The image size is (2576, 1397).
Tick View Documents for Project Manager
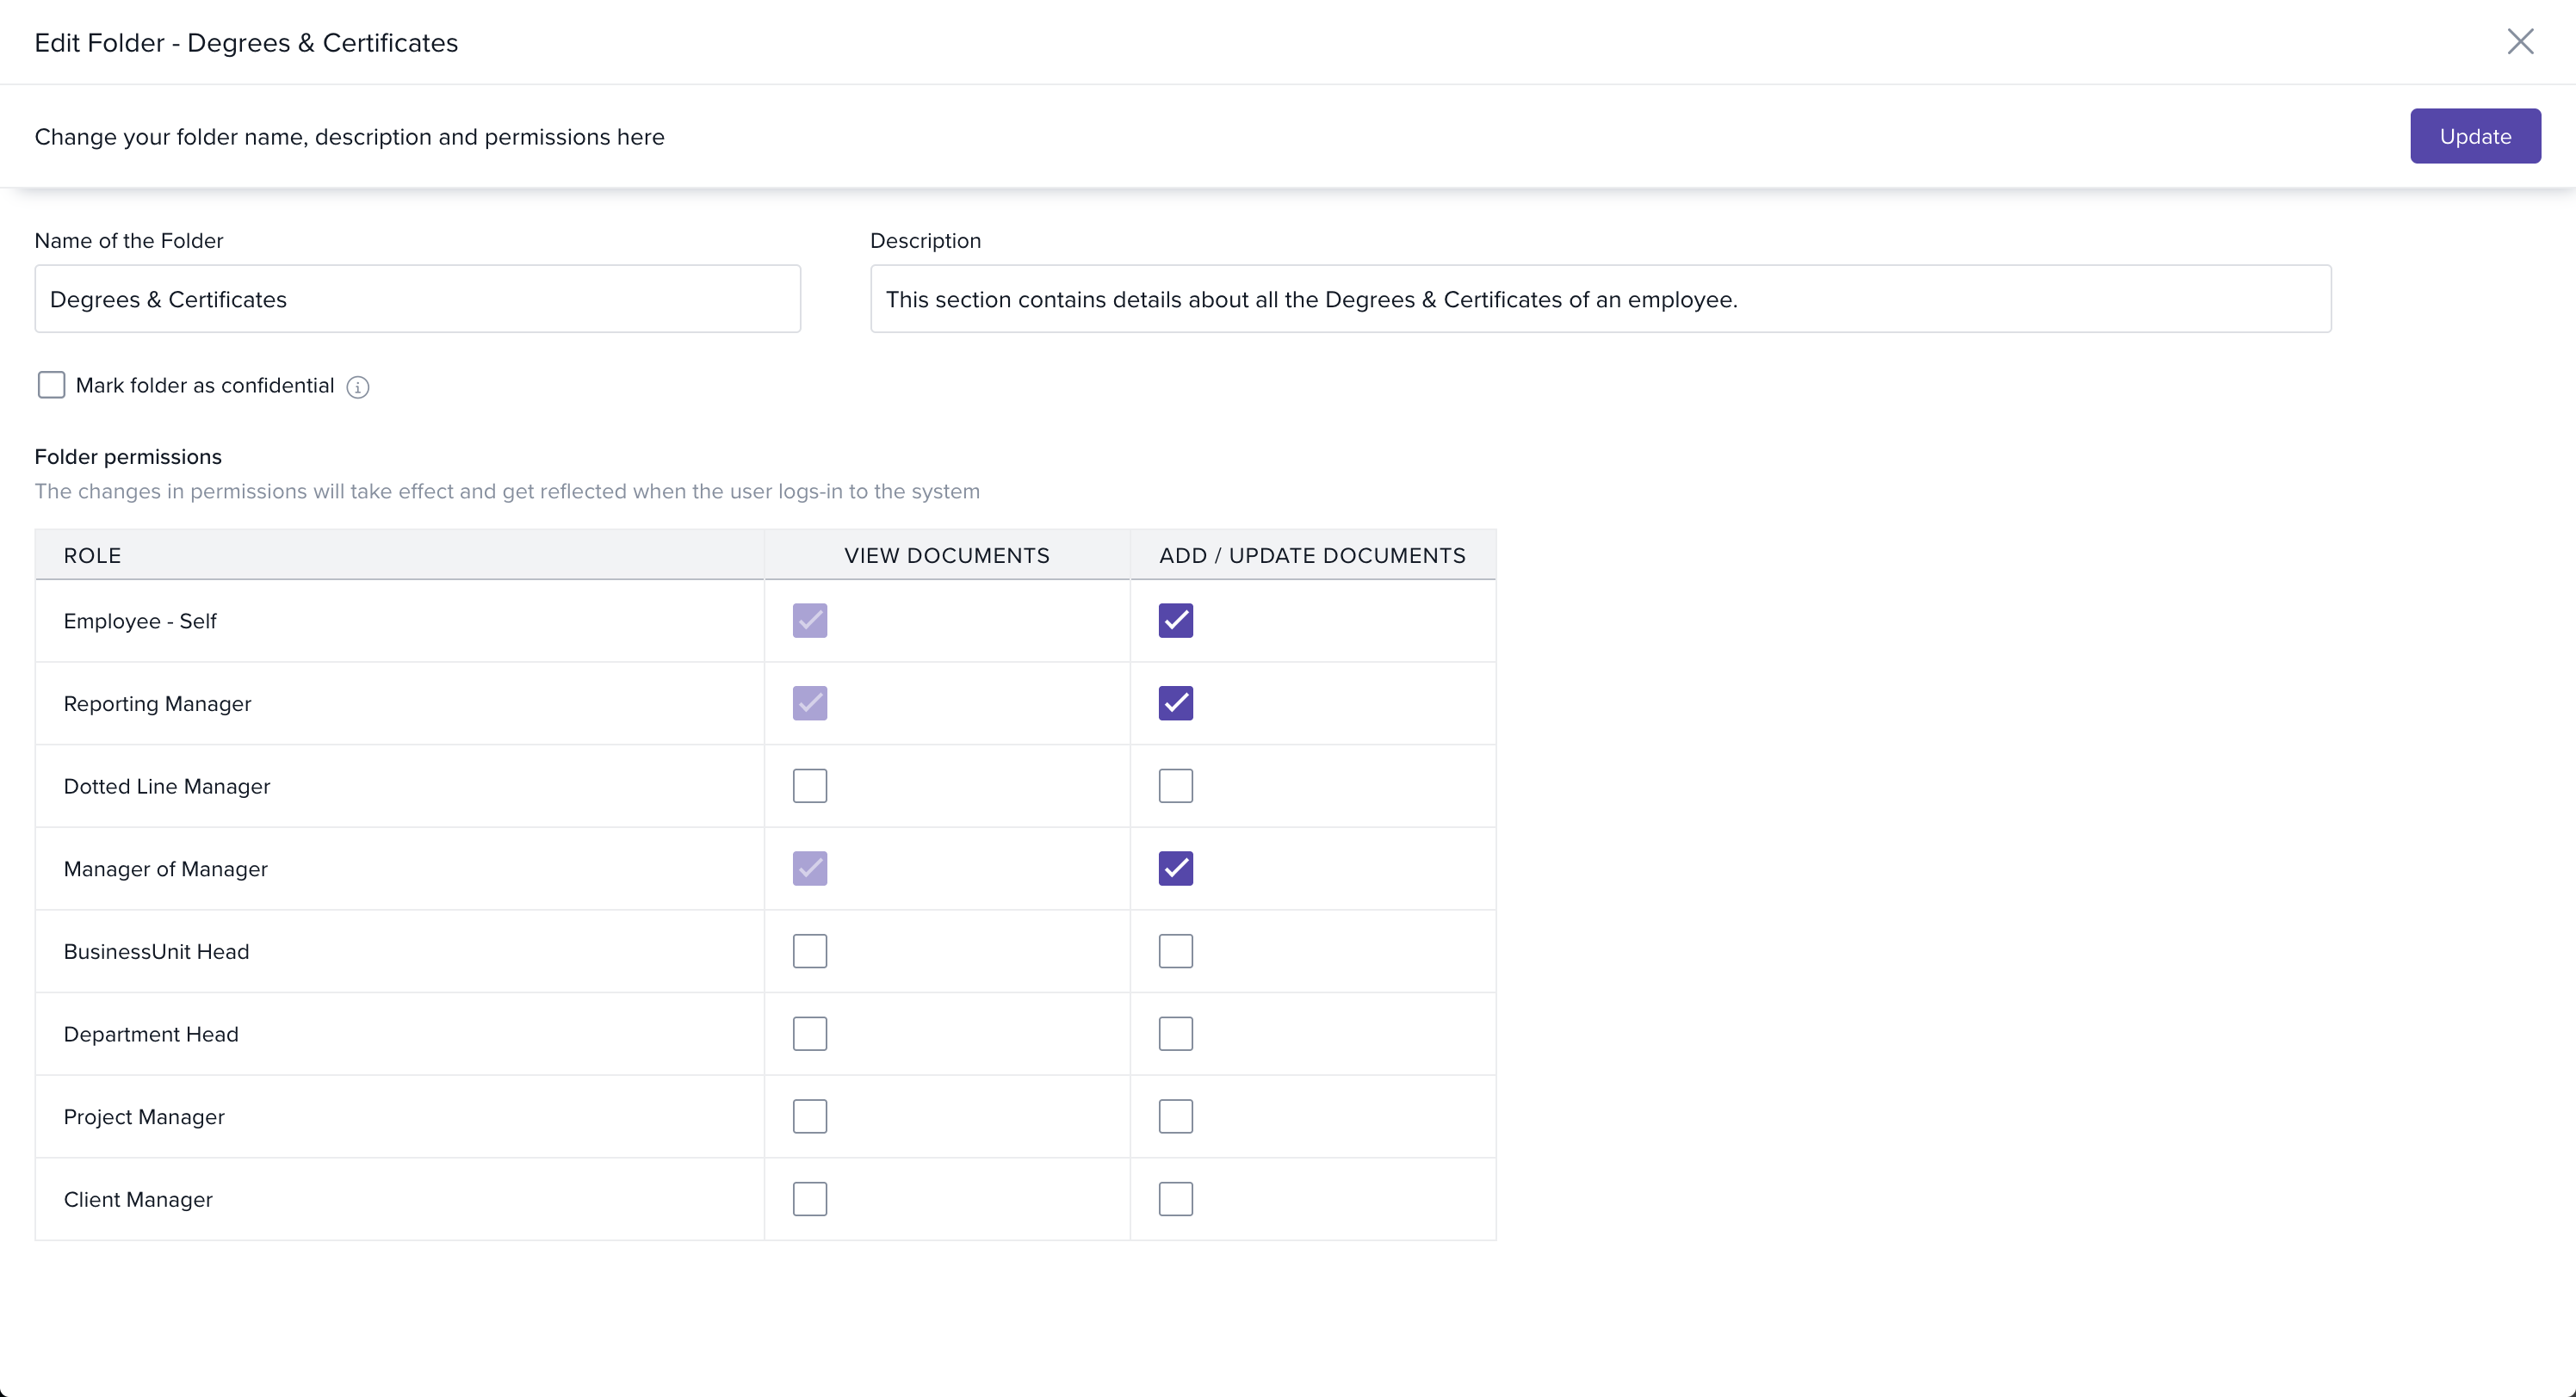click(x=809, y=1116)
